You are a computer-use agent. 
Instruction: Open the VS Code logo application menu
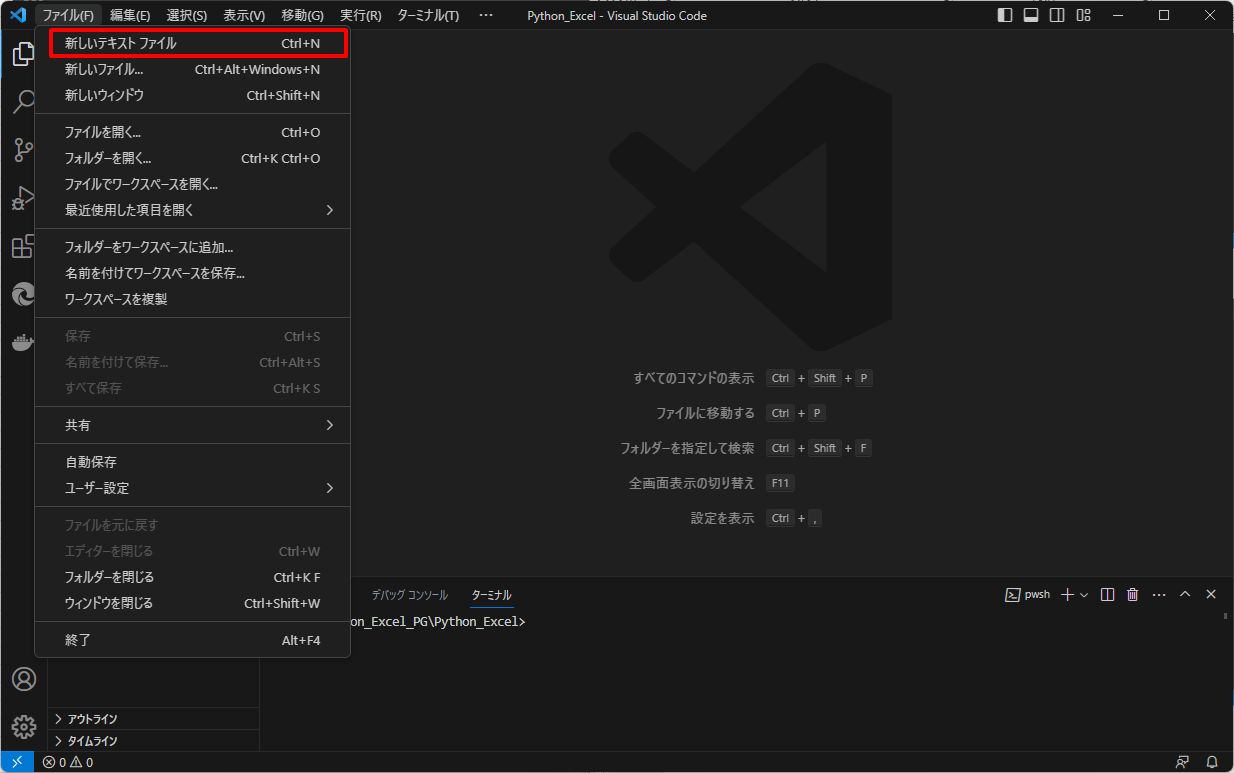(17, 15)
